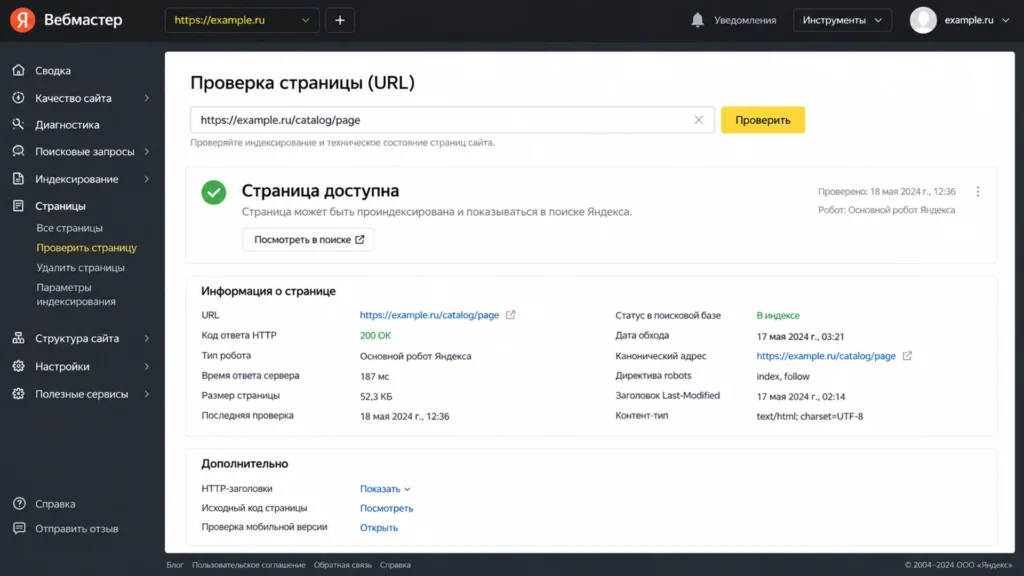The width and height of the screenshot is (1024, 576).
Task: Click the Индексирование document icon
Action: point(18,178)
